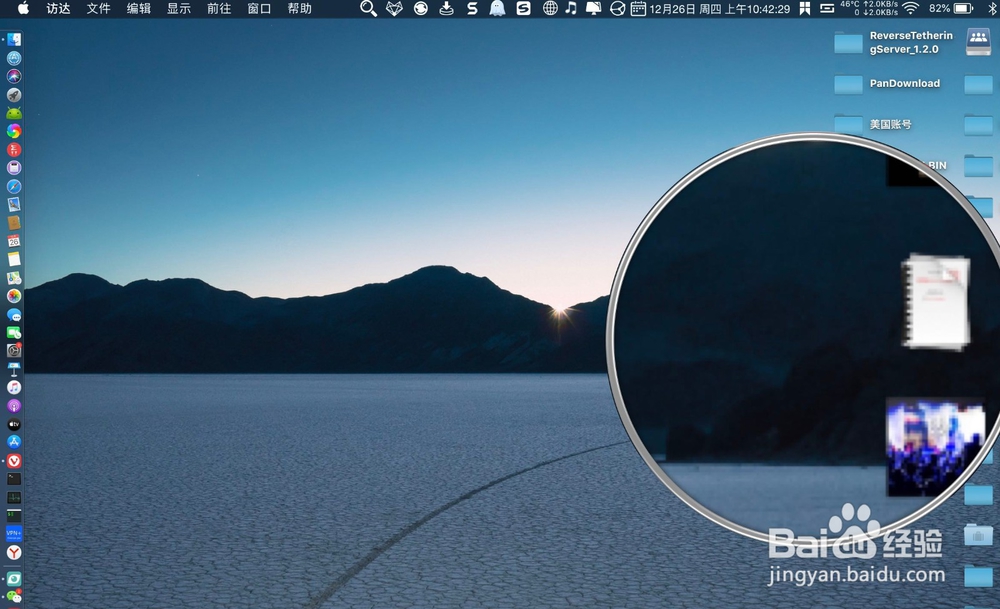Open Activity Monitor in the Dock
Viewport: 1000px width, 609px height.
click(13, 497)
